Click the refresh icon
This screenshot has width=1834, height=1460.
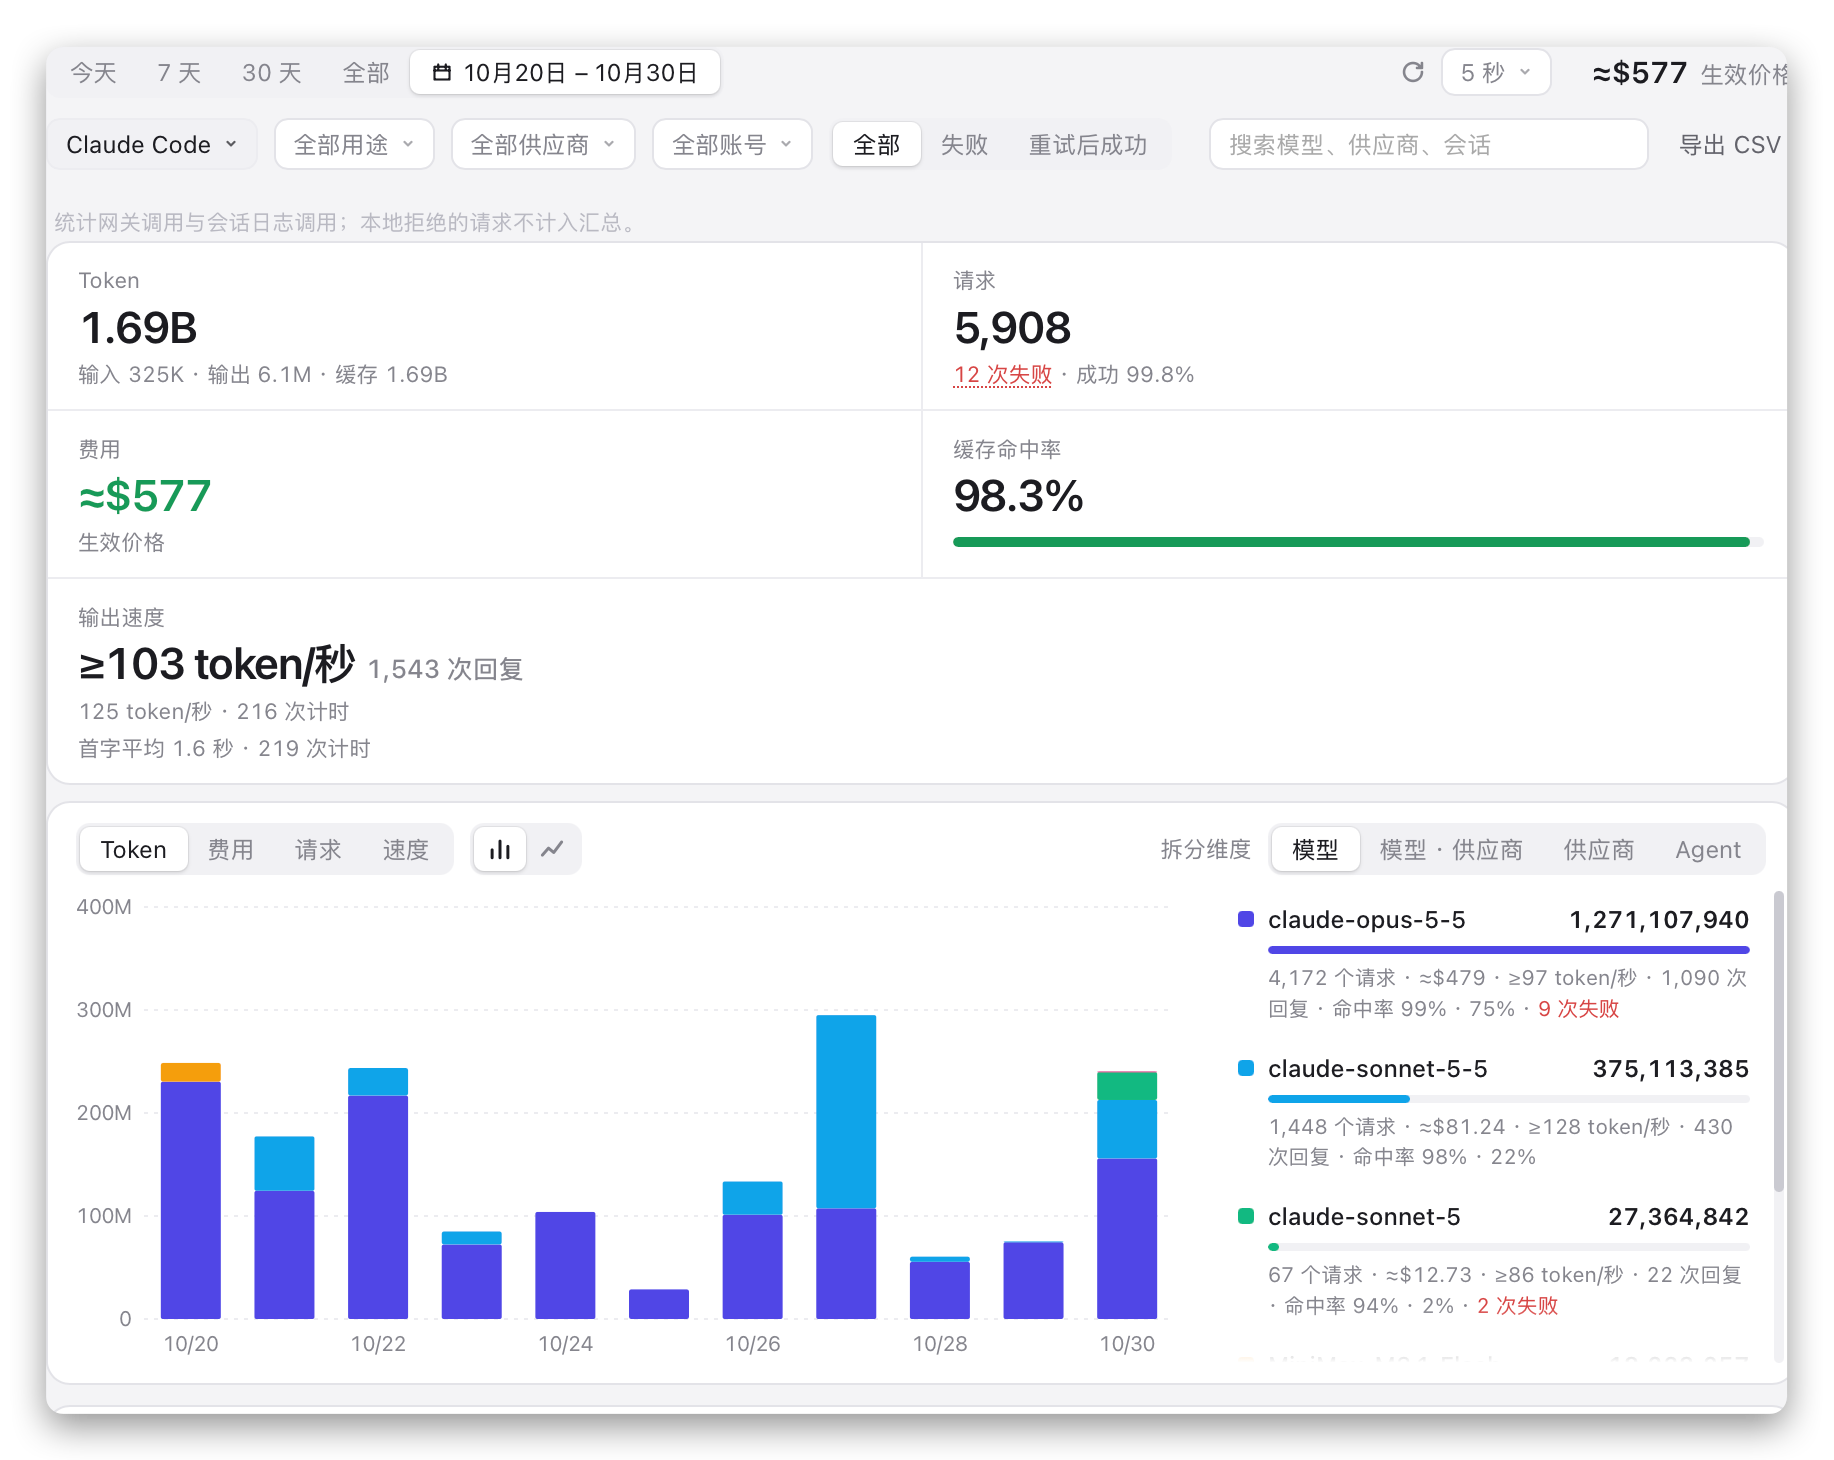click(x=1412, y=72)
